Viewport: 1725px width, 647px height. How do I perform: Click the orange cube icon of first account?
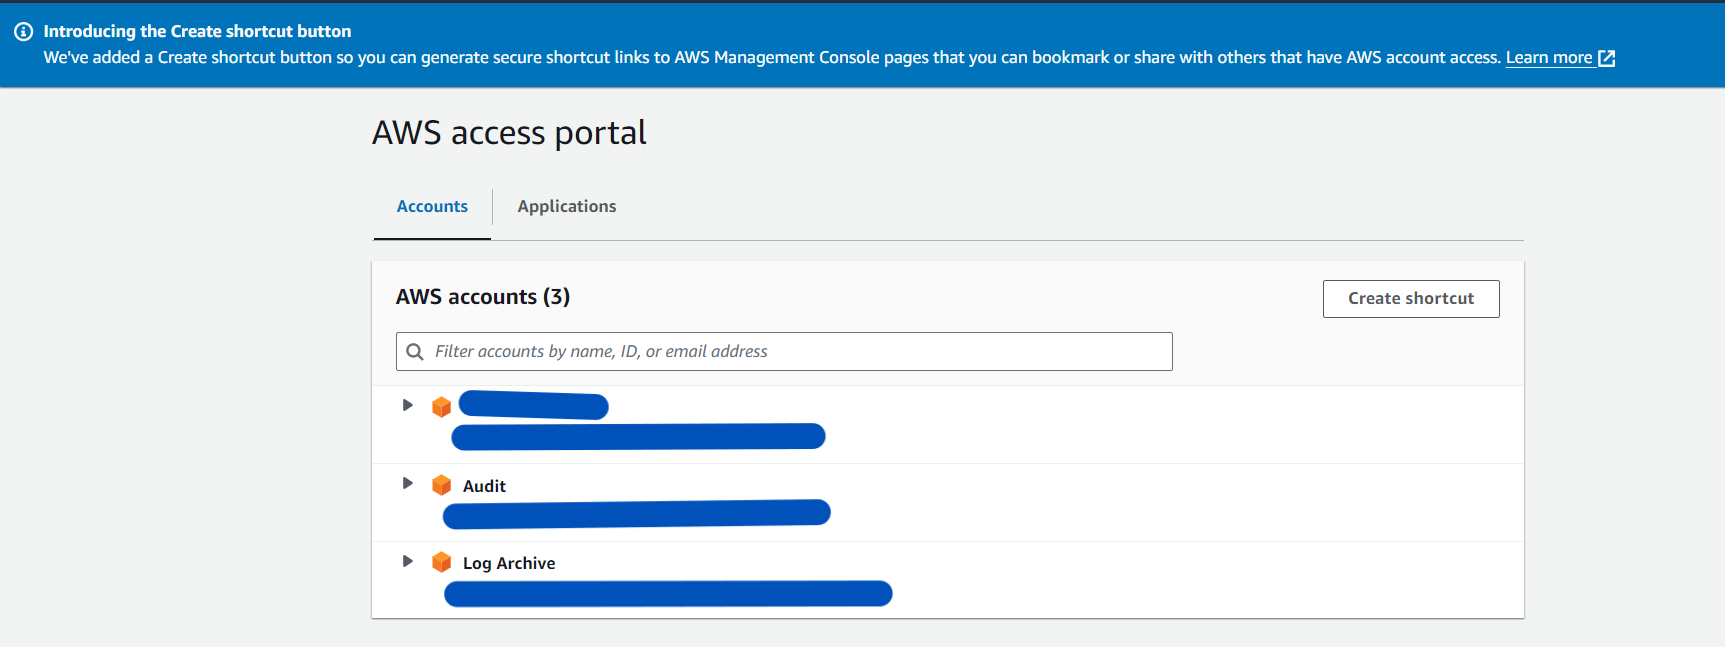tap(441, 407)
